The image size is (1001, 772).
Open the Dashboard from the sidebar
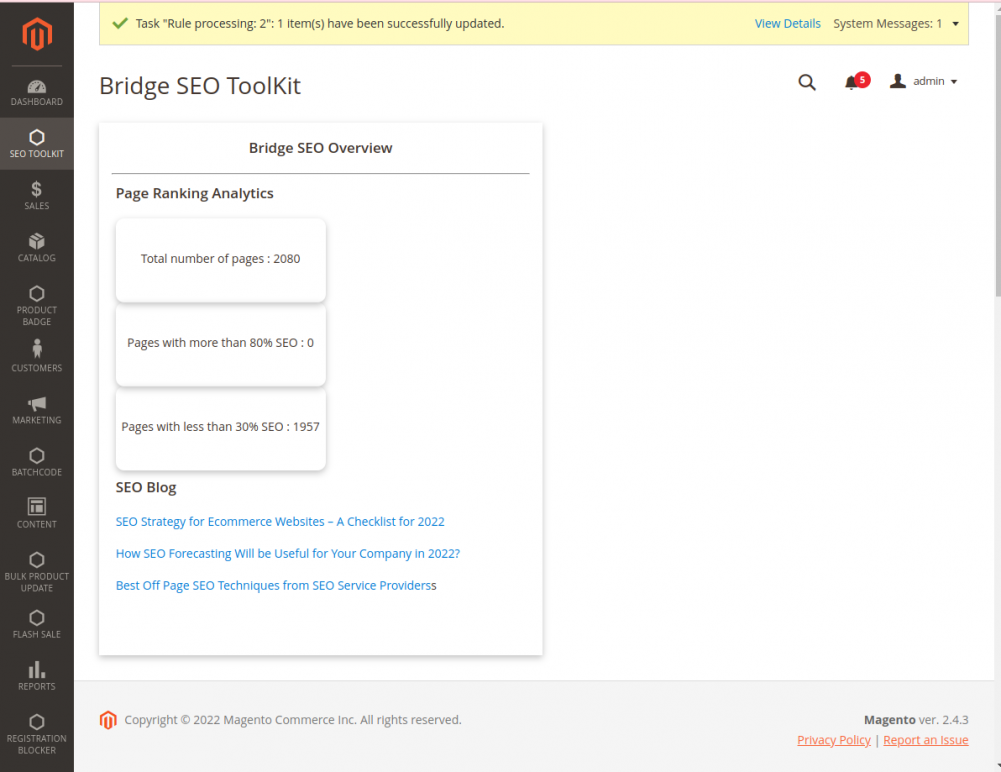[x=37, y=92]
